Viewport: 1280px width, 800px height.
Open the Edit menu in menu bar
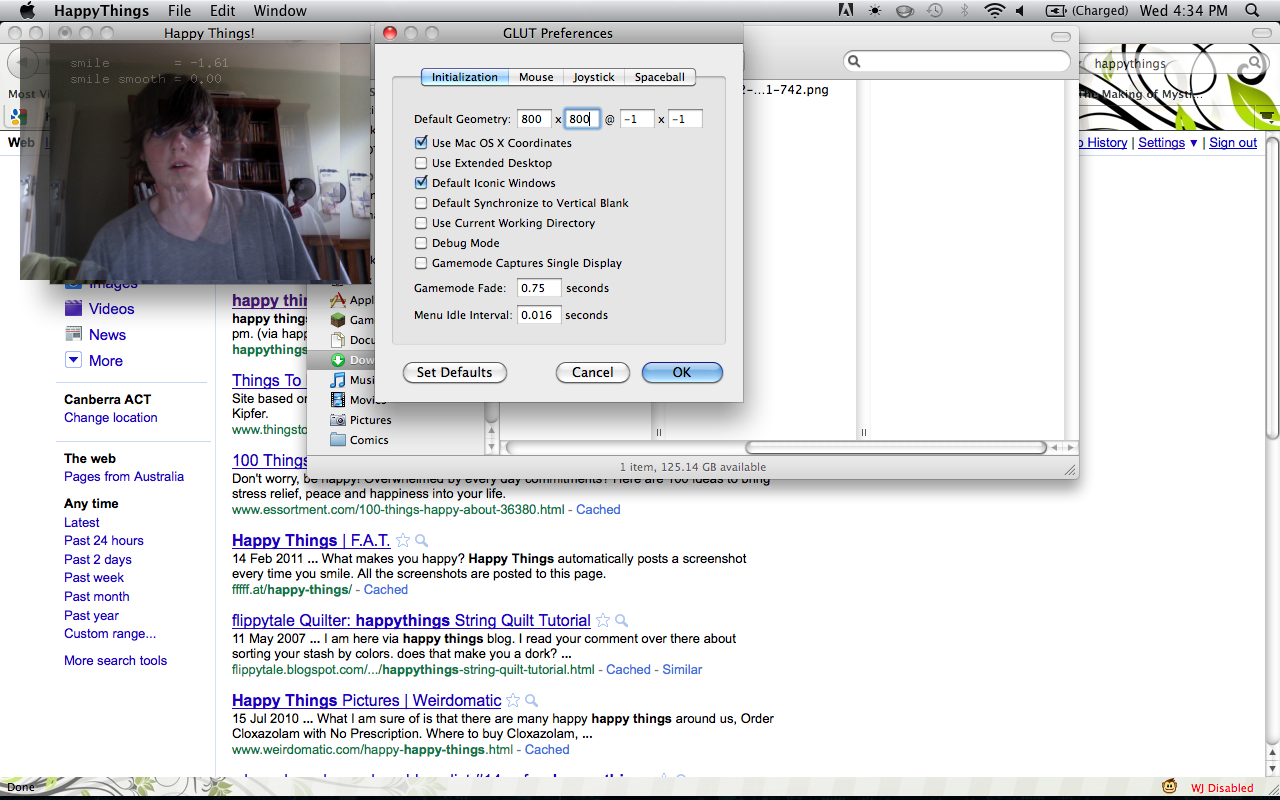[222, 11]
